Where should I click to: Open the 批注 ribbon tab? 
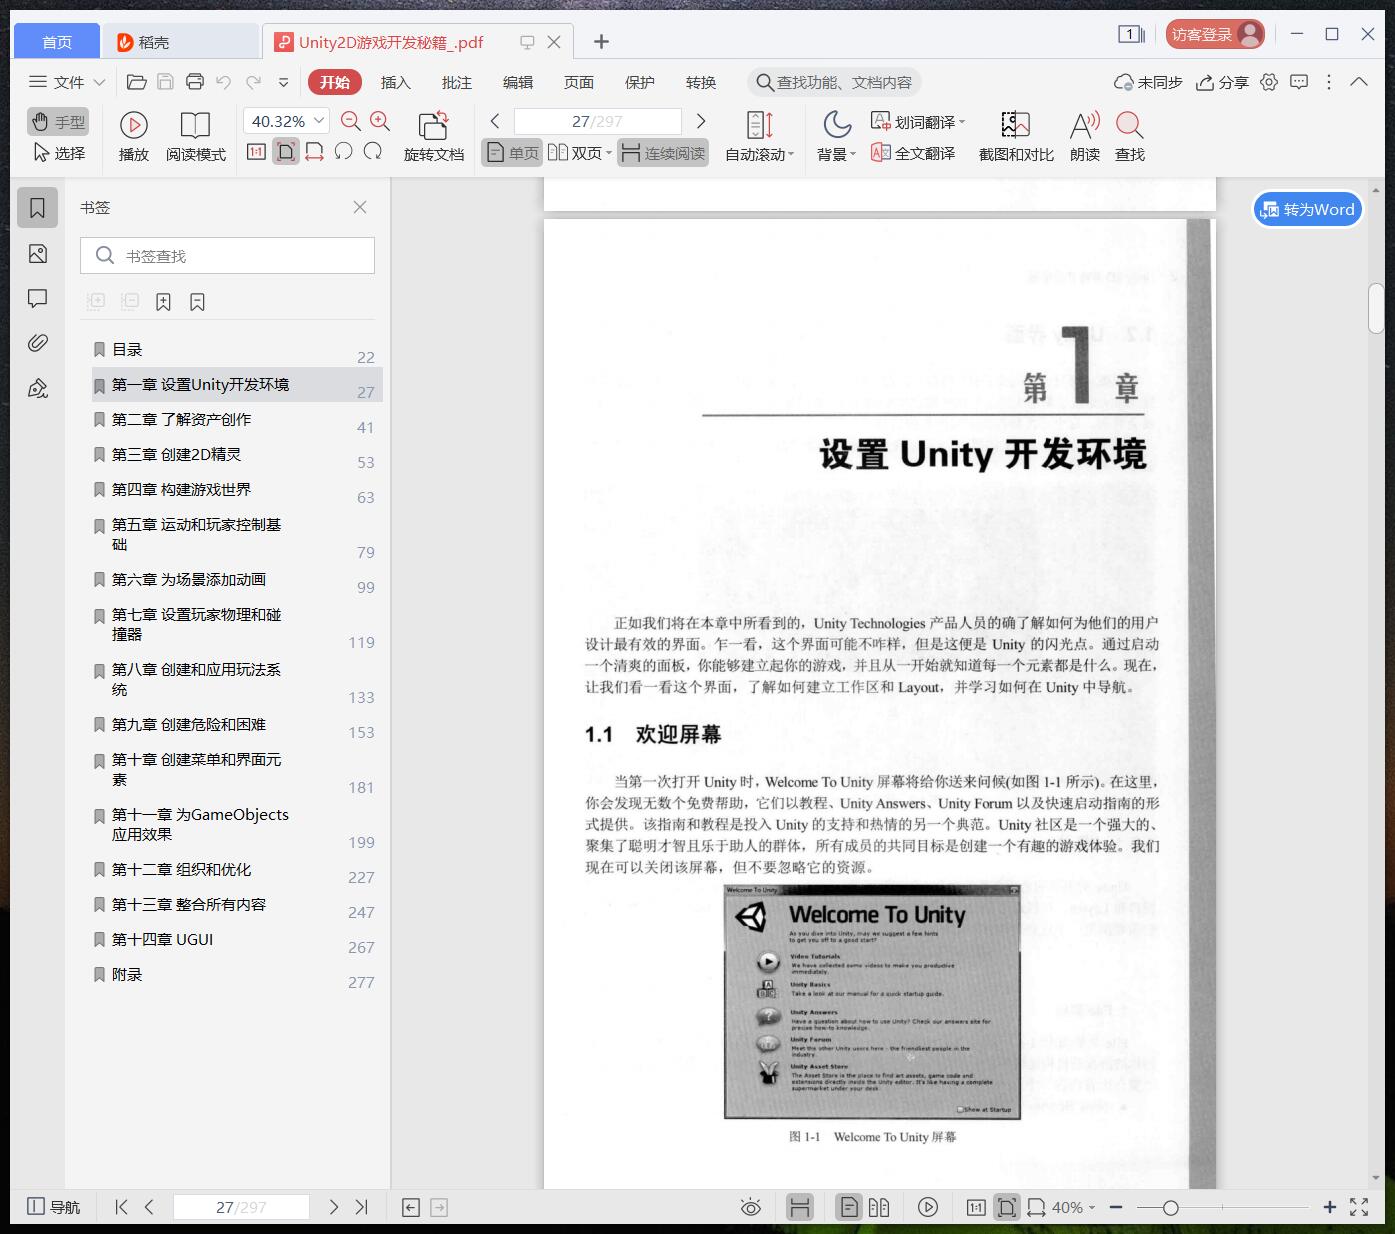pos(457,82)
